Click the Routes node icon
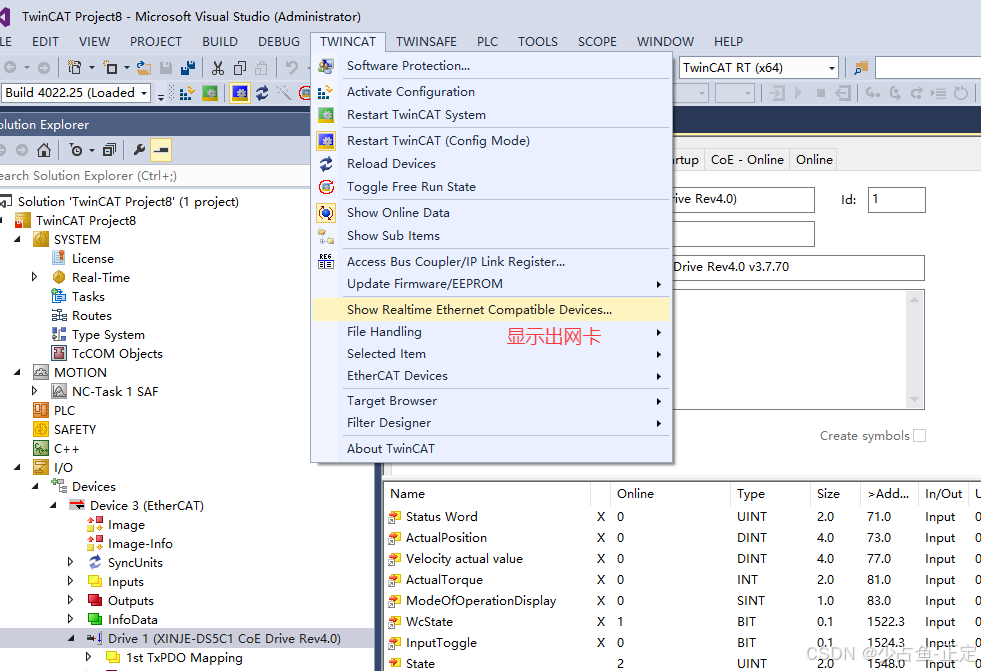981x671 pixels. tap(59, 315)
